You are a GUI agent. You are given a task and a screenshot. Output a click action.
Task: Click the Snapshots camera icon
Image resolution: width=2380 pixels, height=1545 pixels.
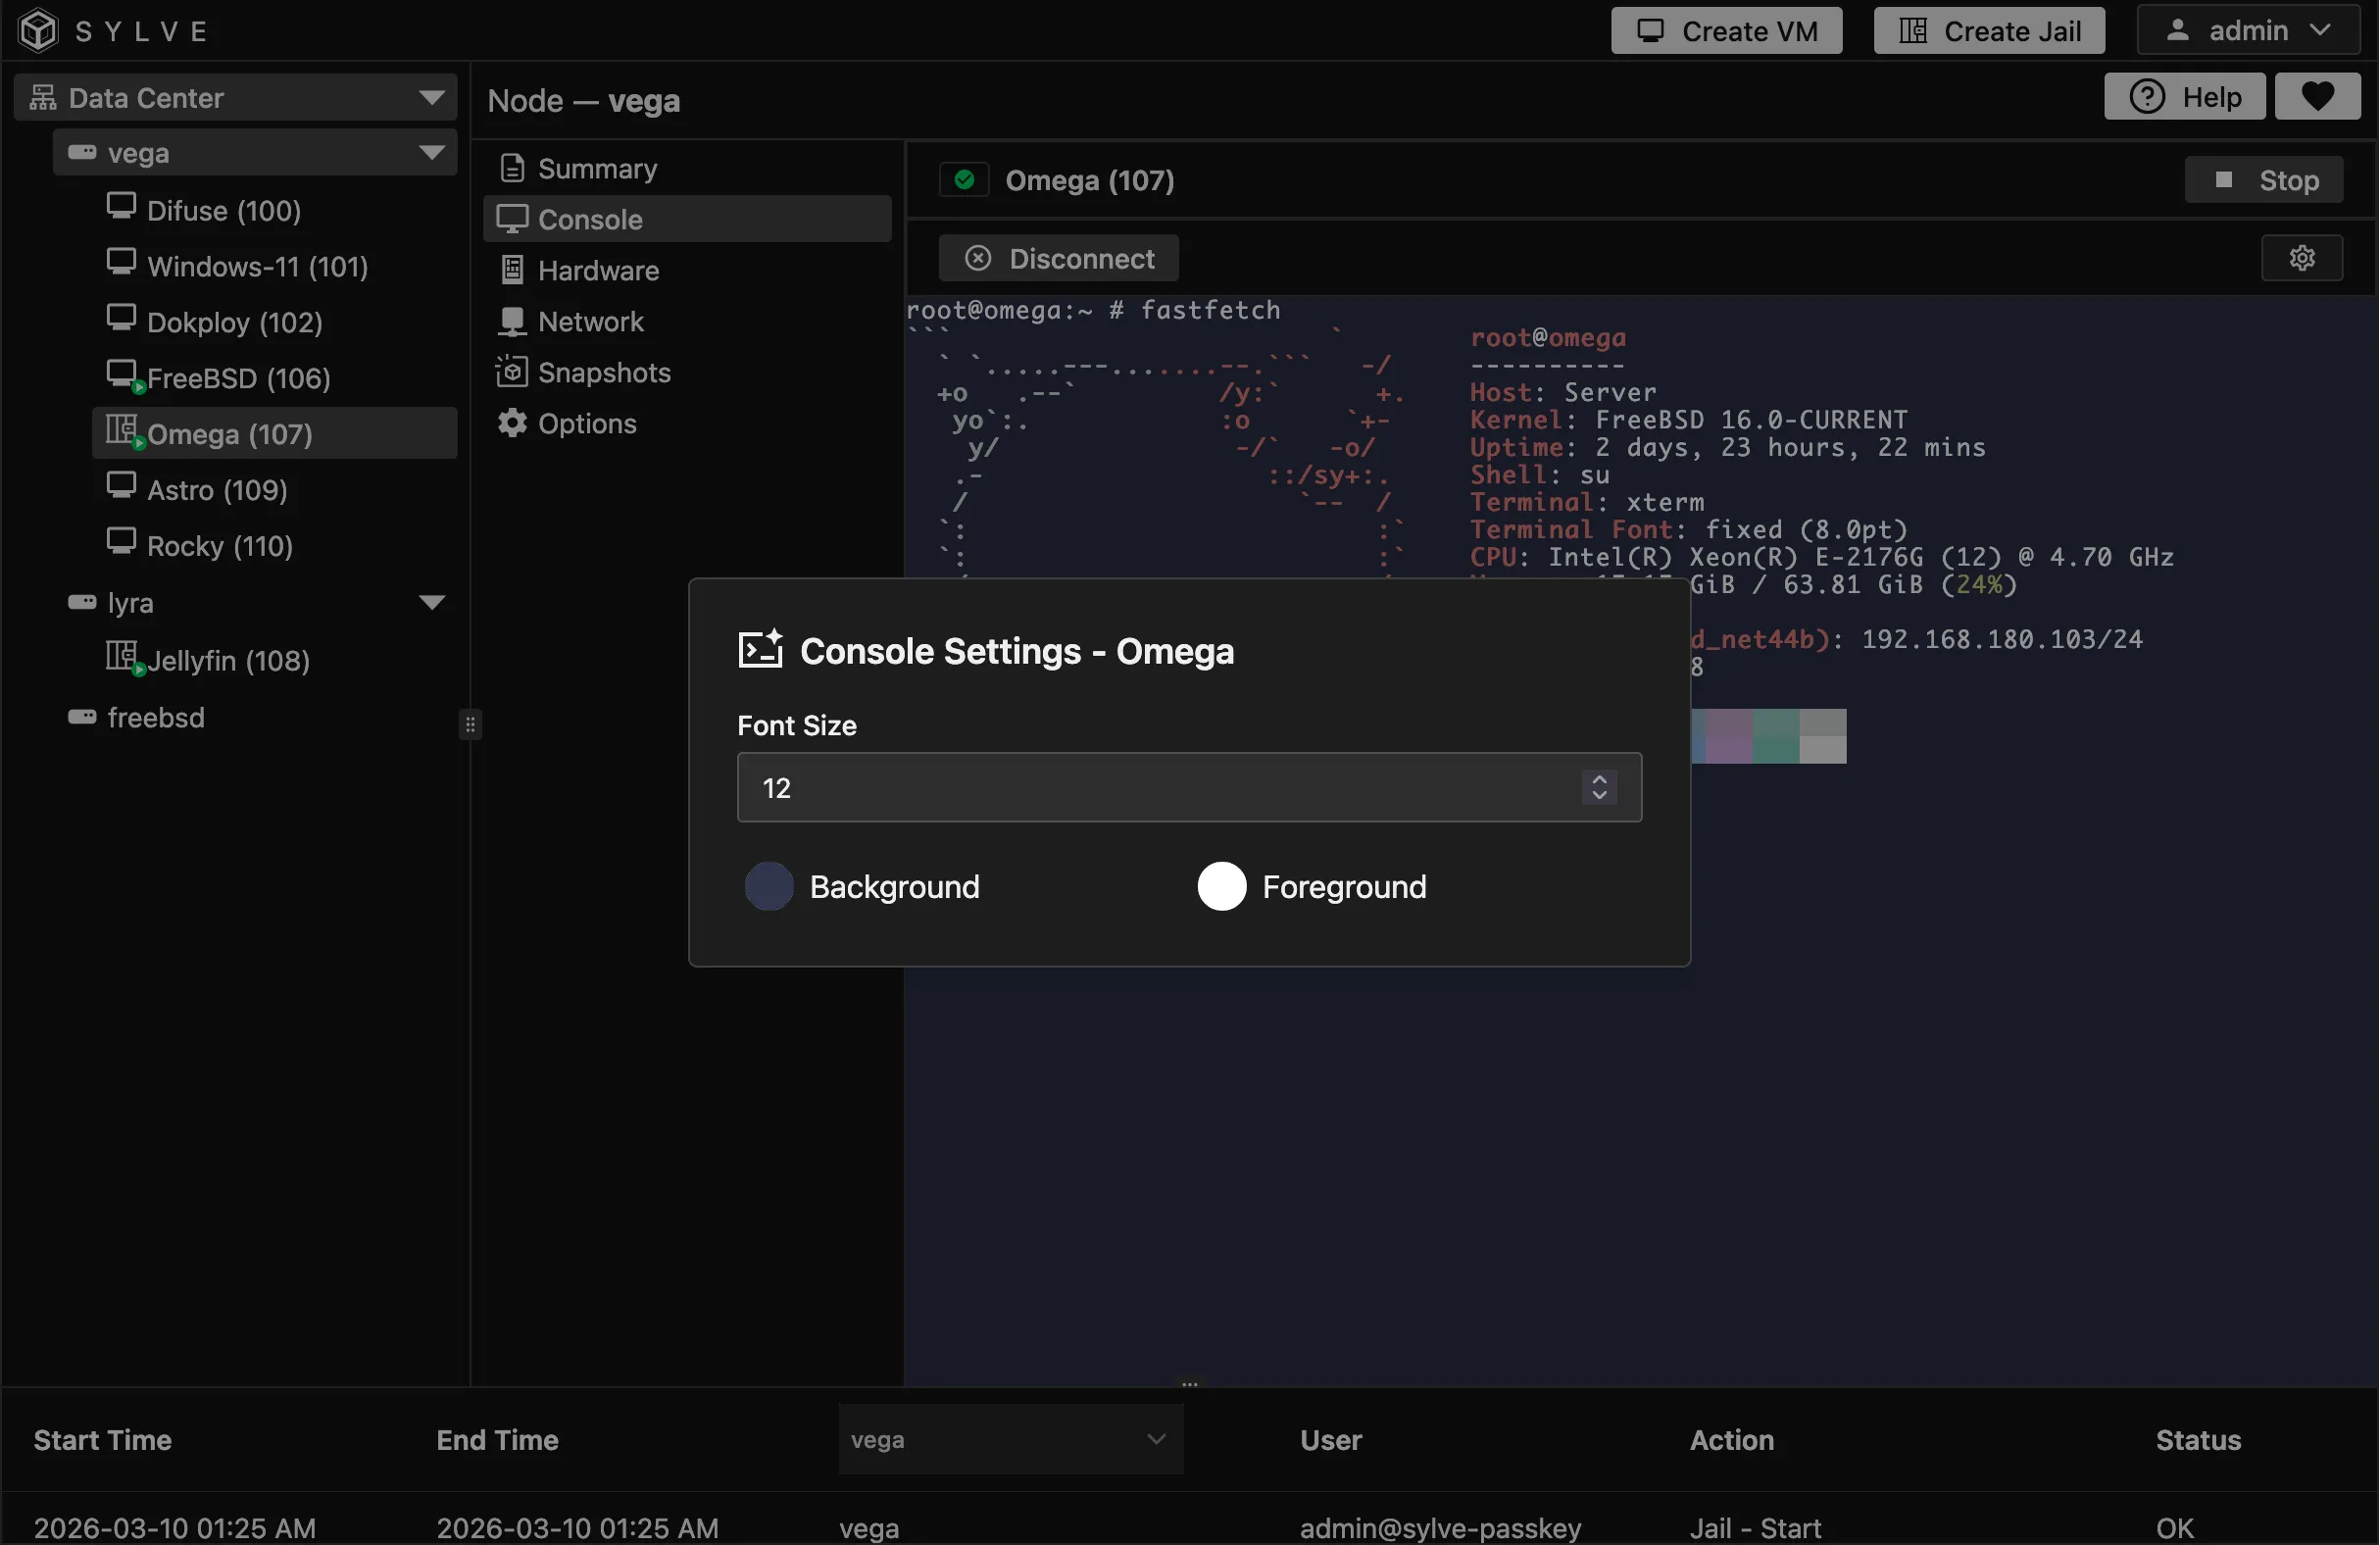pos(511,372)
